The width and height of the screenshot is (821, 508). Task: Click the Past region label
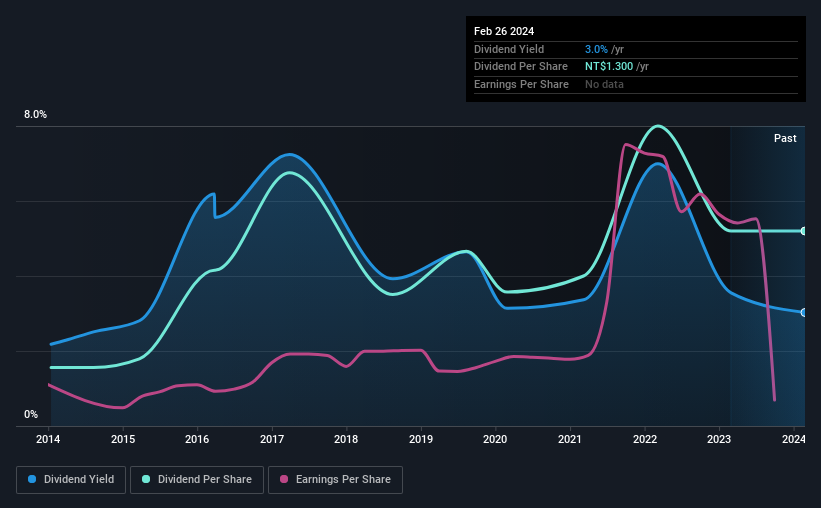(785, 138)
